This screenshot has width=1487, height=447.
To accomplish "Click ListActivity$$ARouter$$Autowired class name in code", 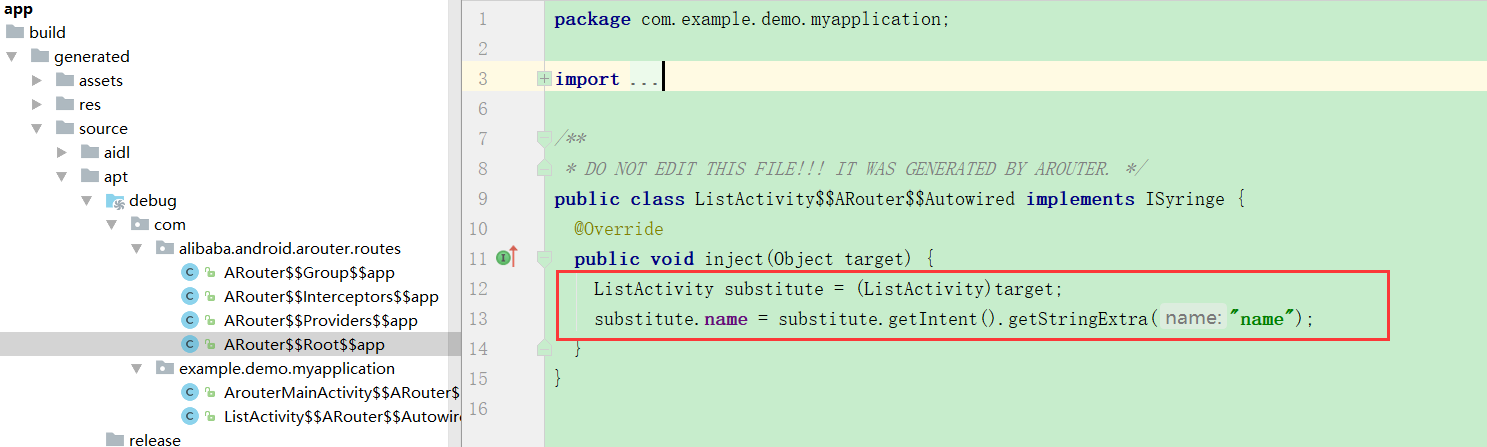I will [x=855, y=199].
